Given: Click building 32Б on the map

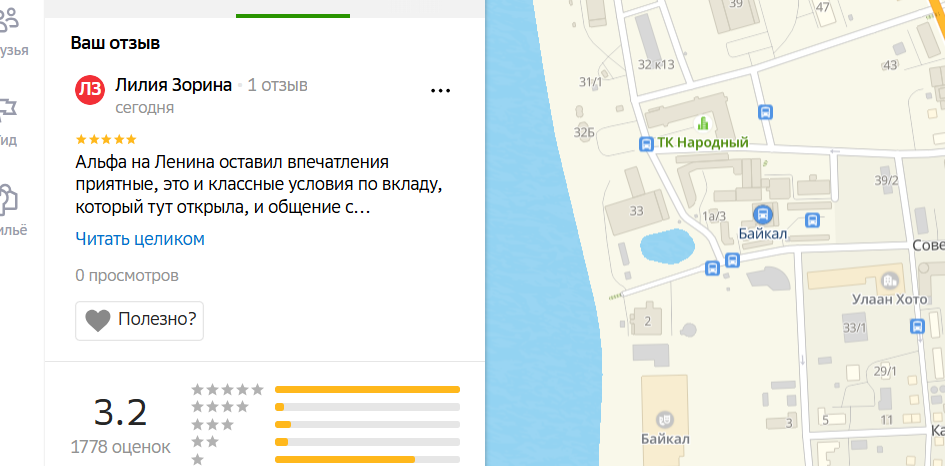Looking at the screenshot, I should coord(584,133).
